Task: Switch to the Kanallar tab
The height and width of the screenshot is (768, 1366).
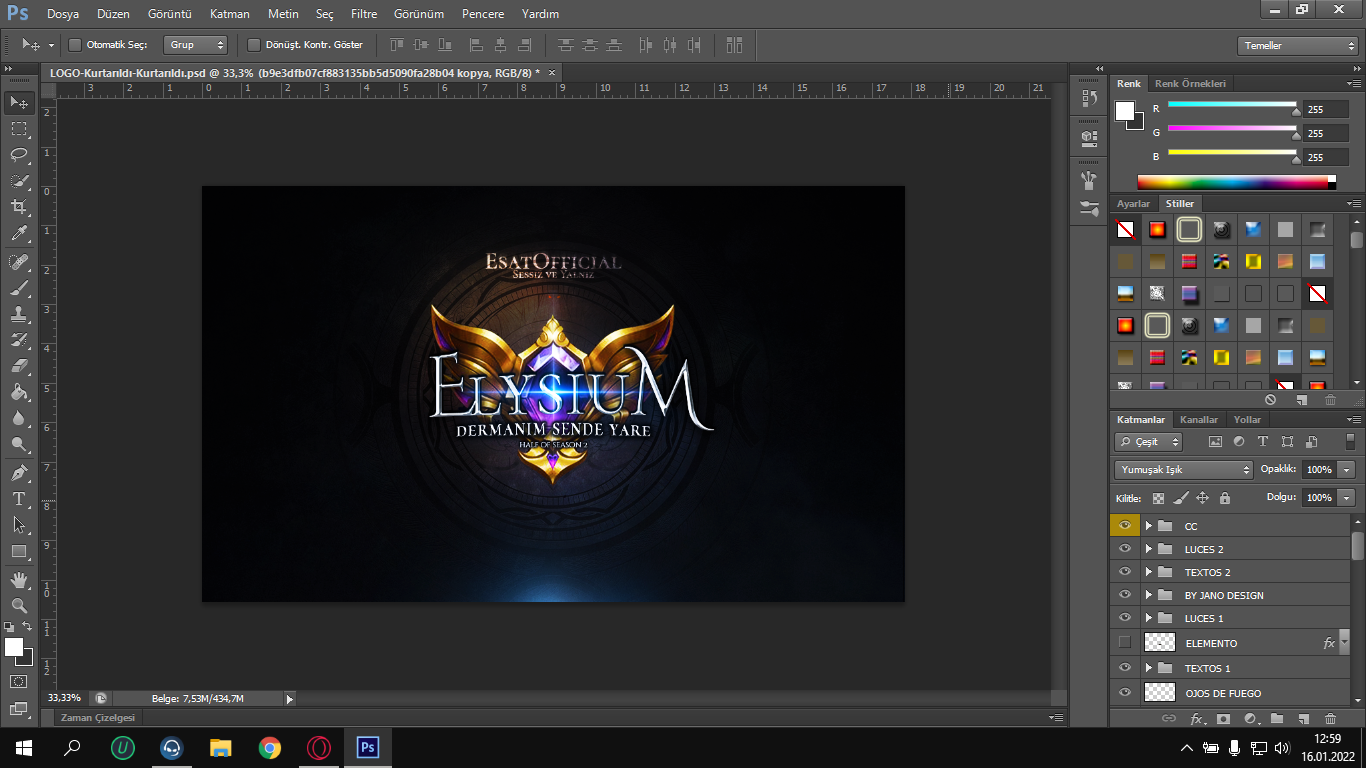Action: tap(1199, 419)
